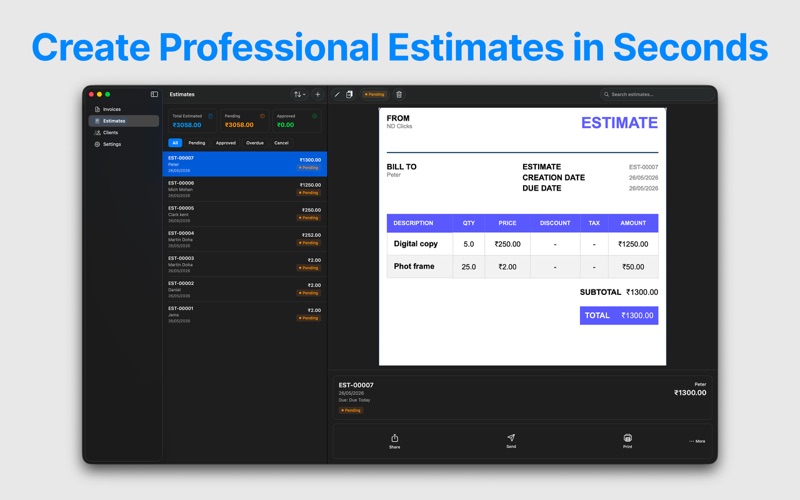Duplicate estimate with the copy icon
This screenshot has height=500, width=800.
[349, 94]
